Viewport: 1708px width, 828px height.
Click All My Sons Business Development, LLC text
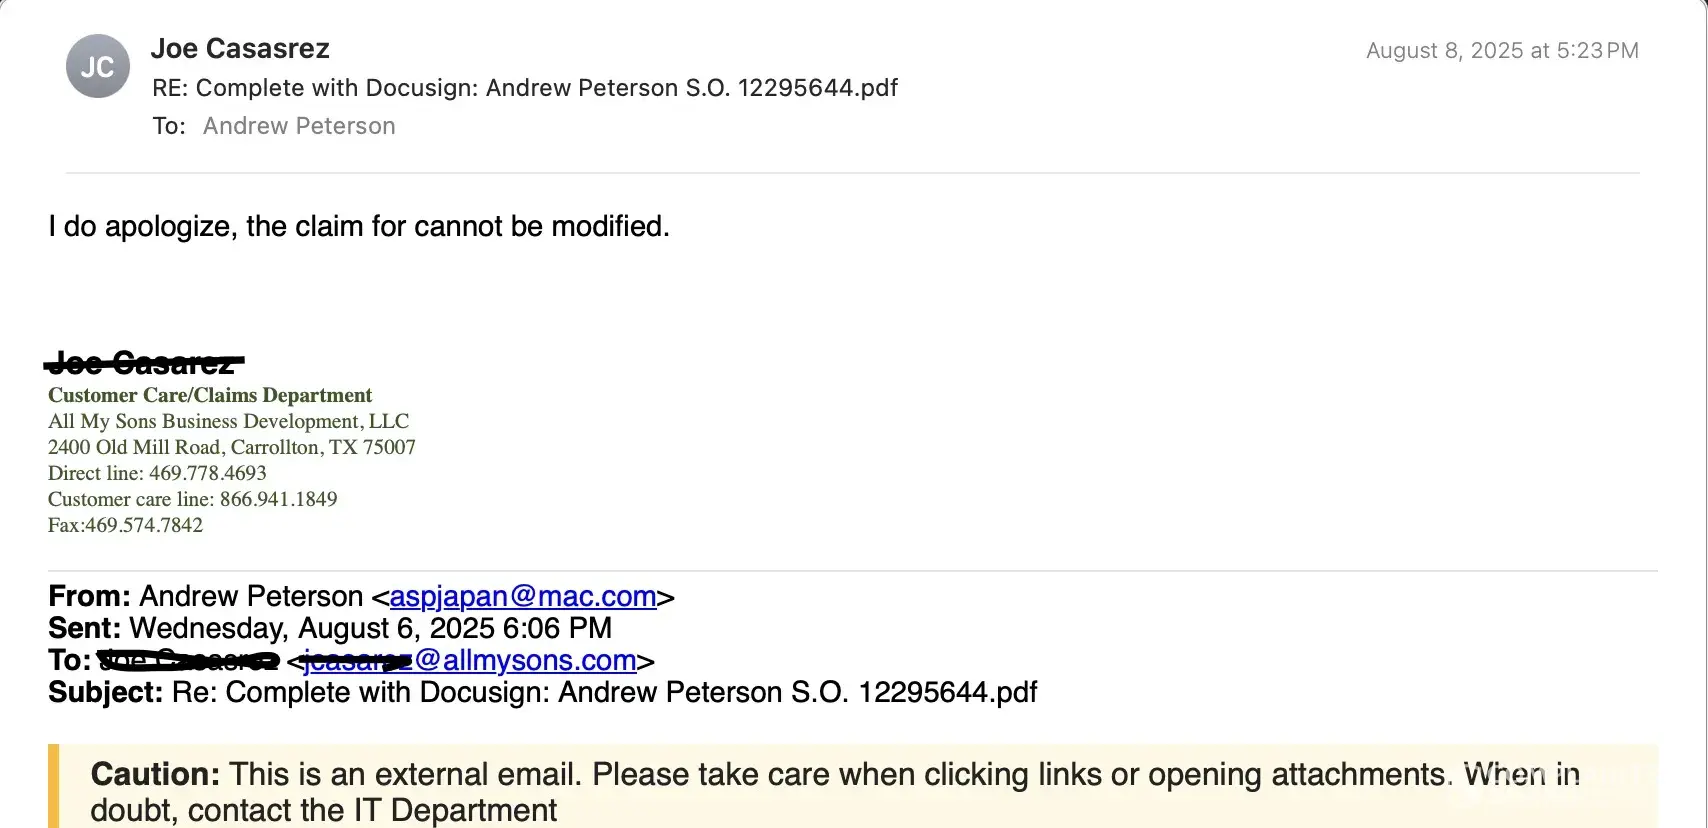click(x=228, y=421)
